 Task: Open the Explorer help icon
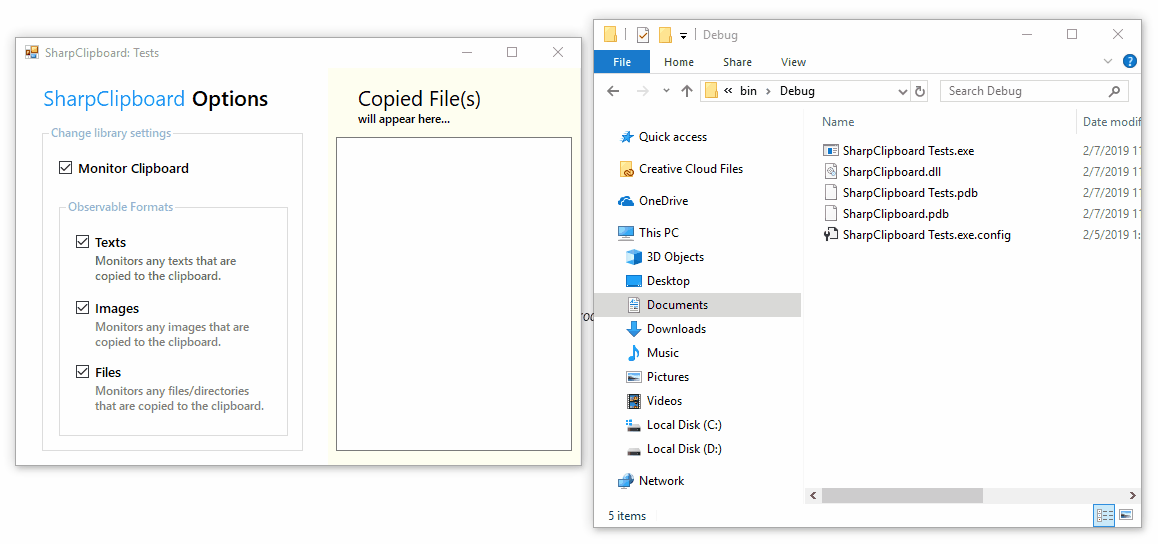click(x=1129, y=62)
